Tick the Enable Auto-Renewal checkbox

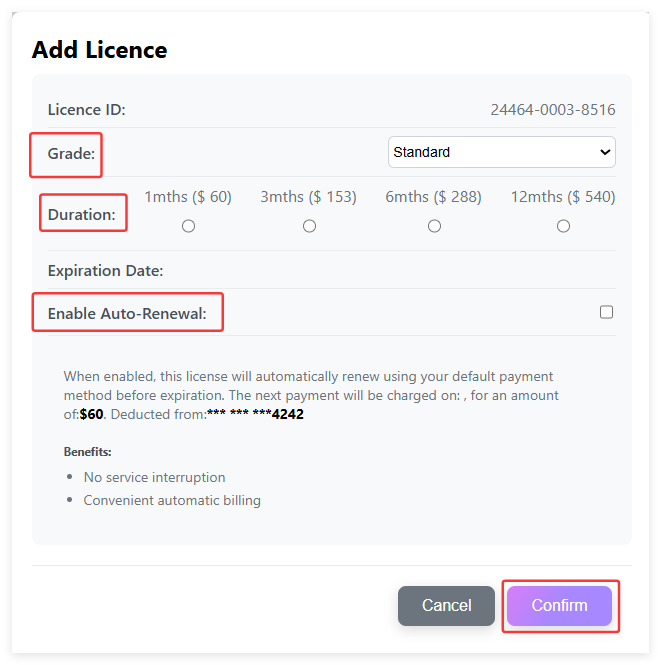point(606,312)
